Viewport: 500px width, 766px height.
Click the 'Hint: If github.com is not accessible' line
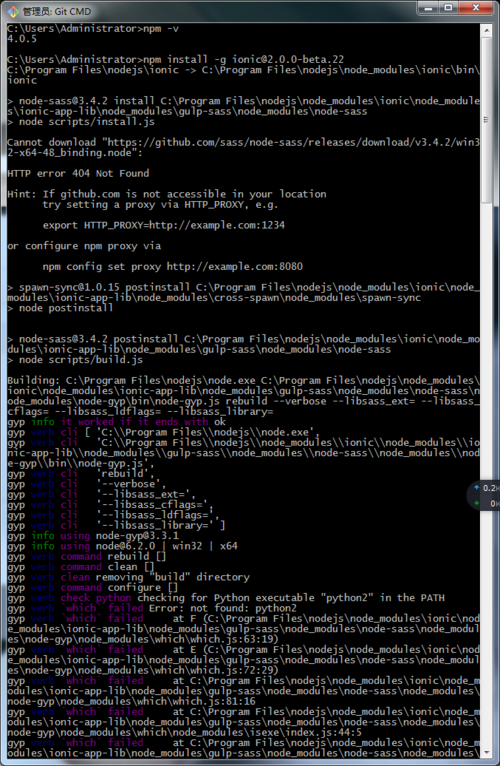pos(167,194)
